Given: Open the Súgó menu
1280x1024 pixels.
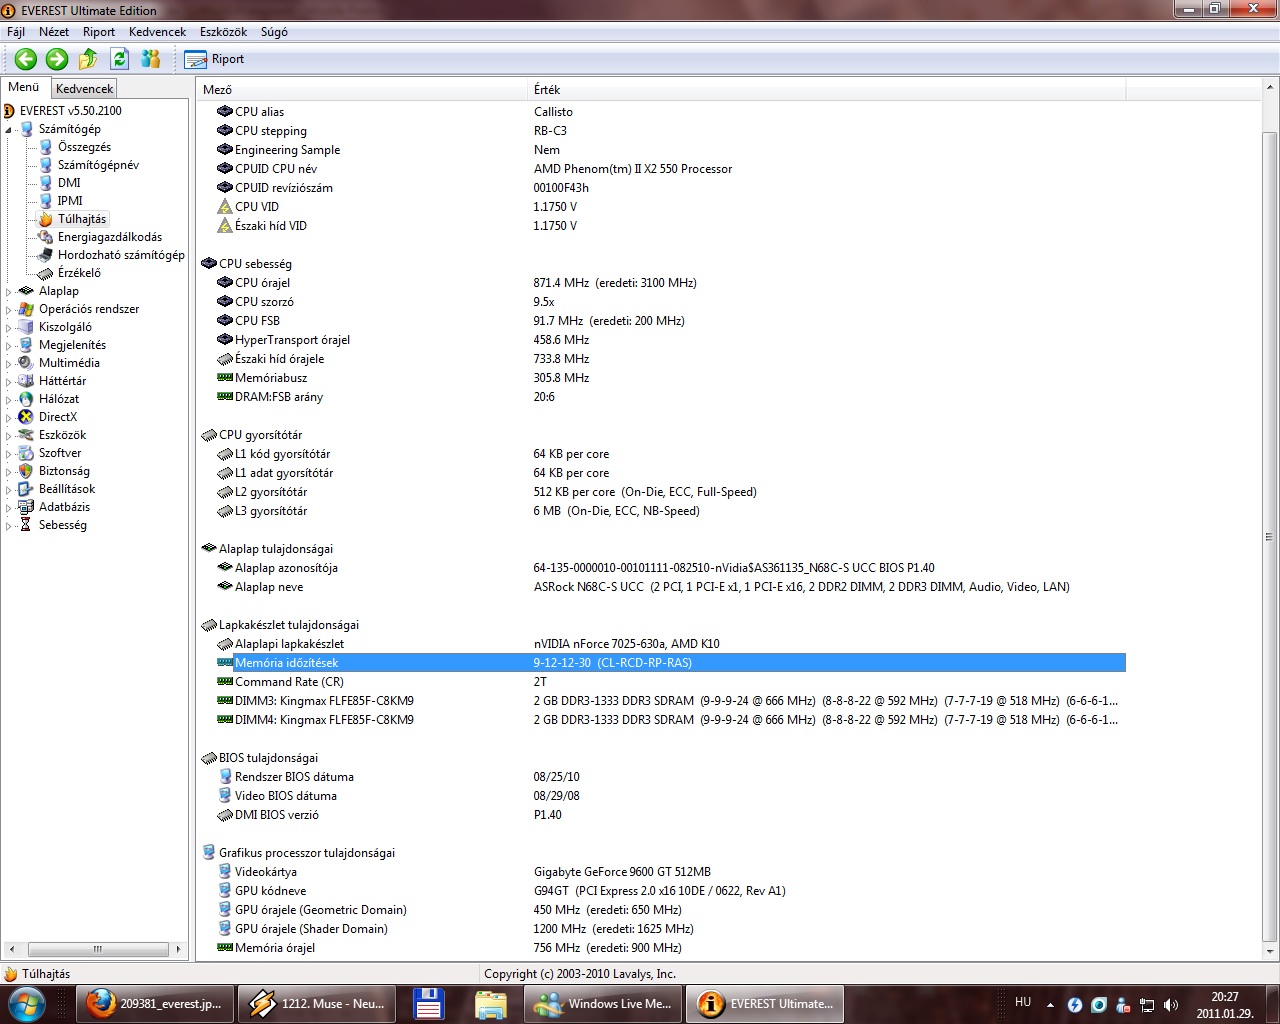Looking at the screenshot, I should pyautogui.click(x=274, y=32).
